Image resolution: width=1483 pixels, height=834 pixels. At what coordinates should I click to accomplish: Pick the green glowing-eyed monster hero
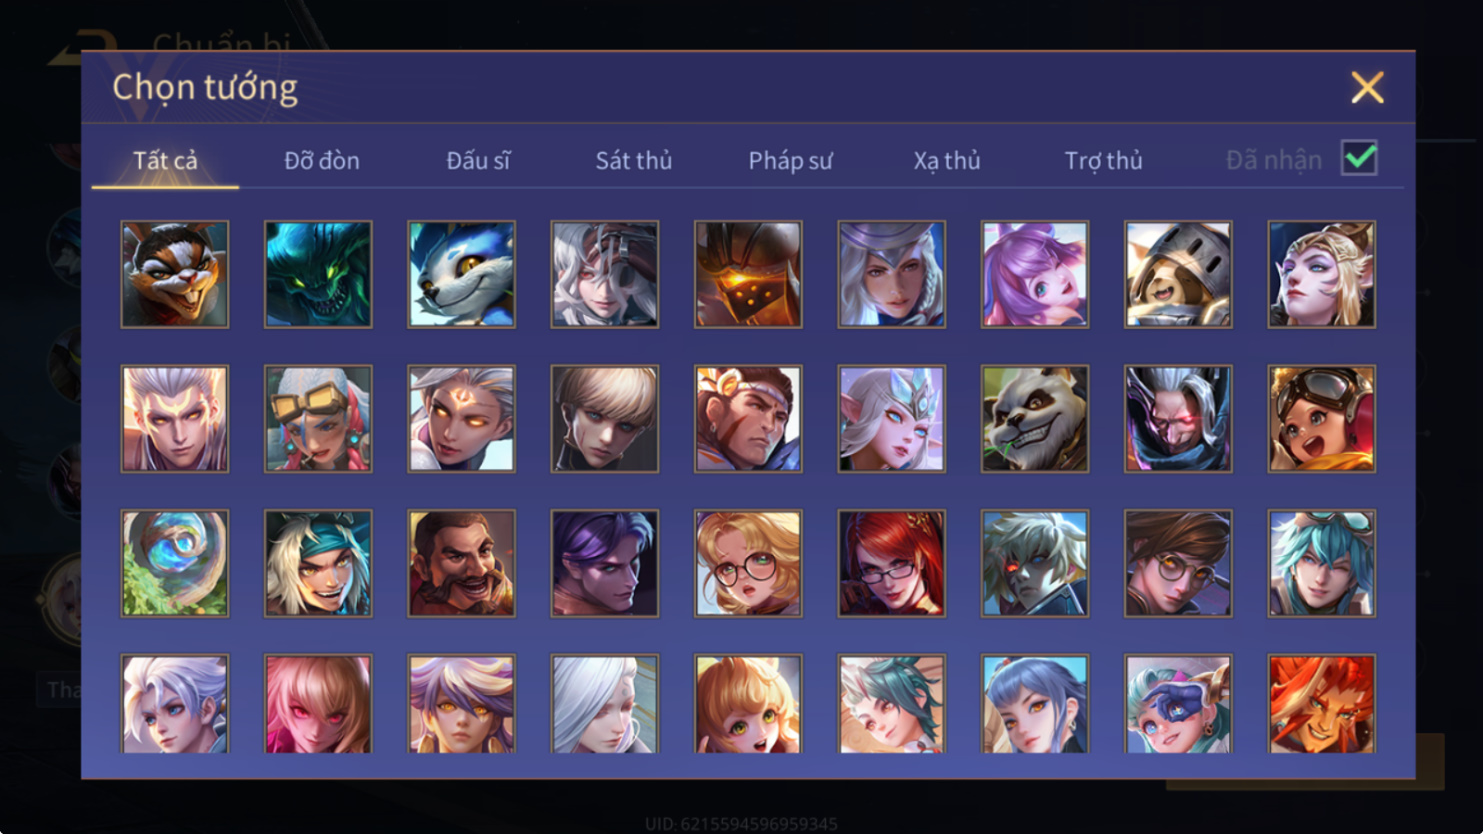318,274
